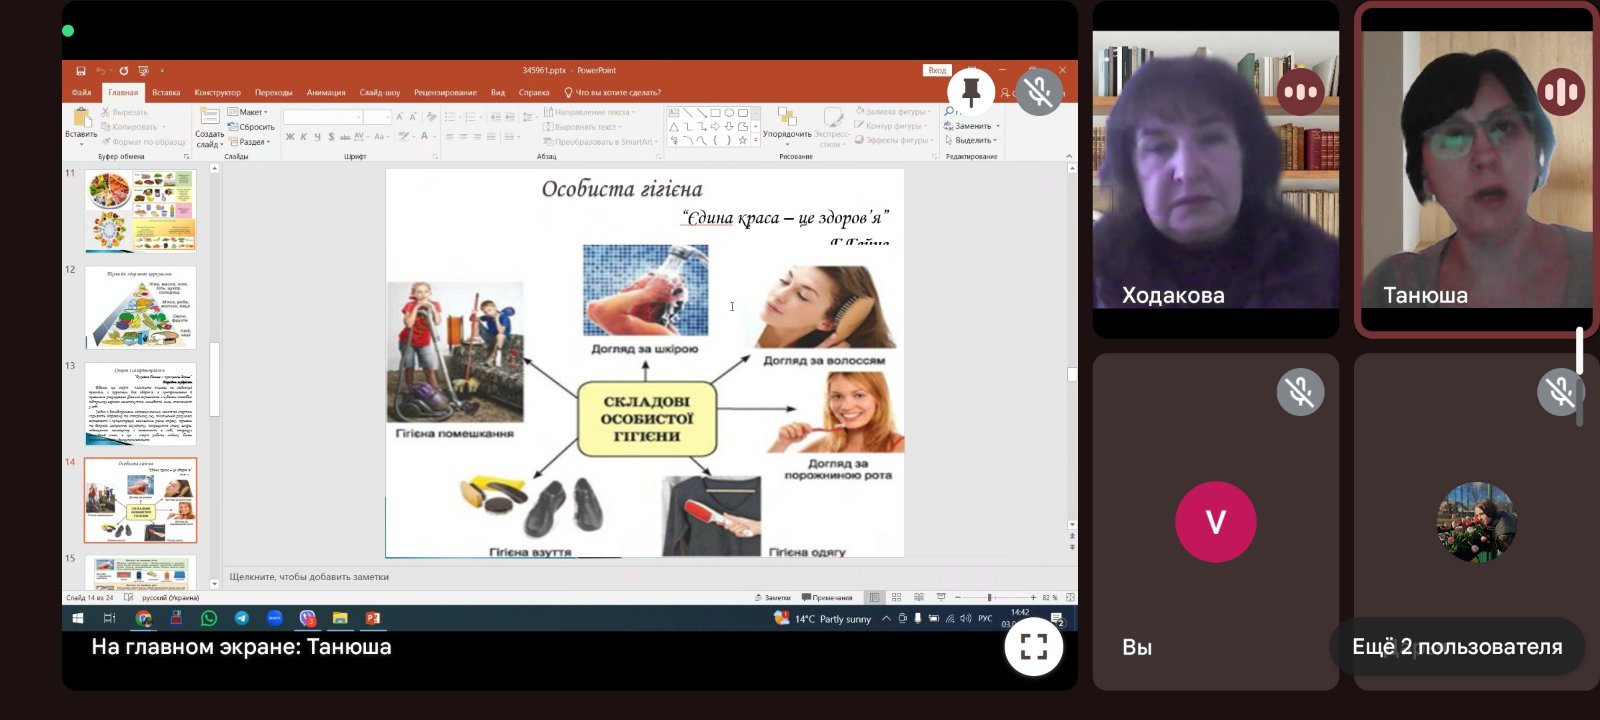The height and width of the screenshot is (720, 1600).
Task: Toggle the Заметки notes pane in the status bar
Action: tap(772, 598)
